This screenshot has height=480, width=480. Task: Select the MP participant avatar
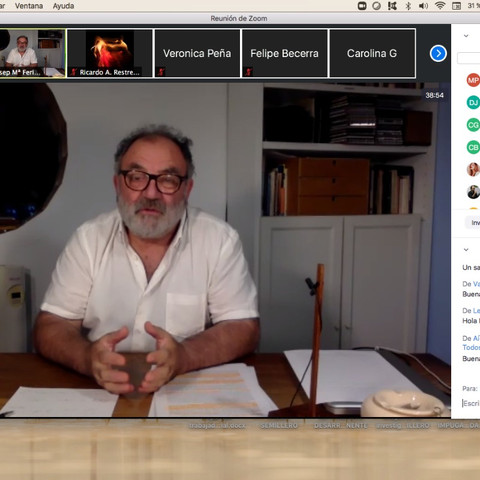tap(473, 80)
